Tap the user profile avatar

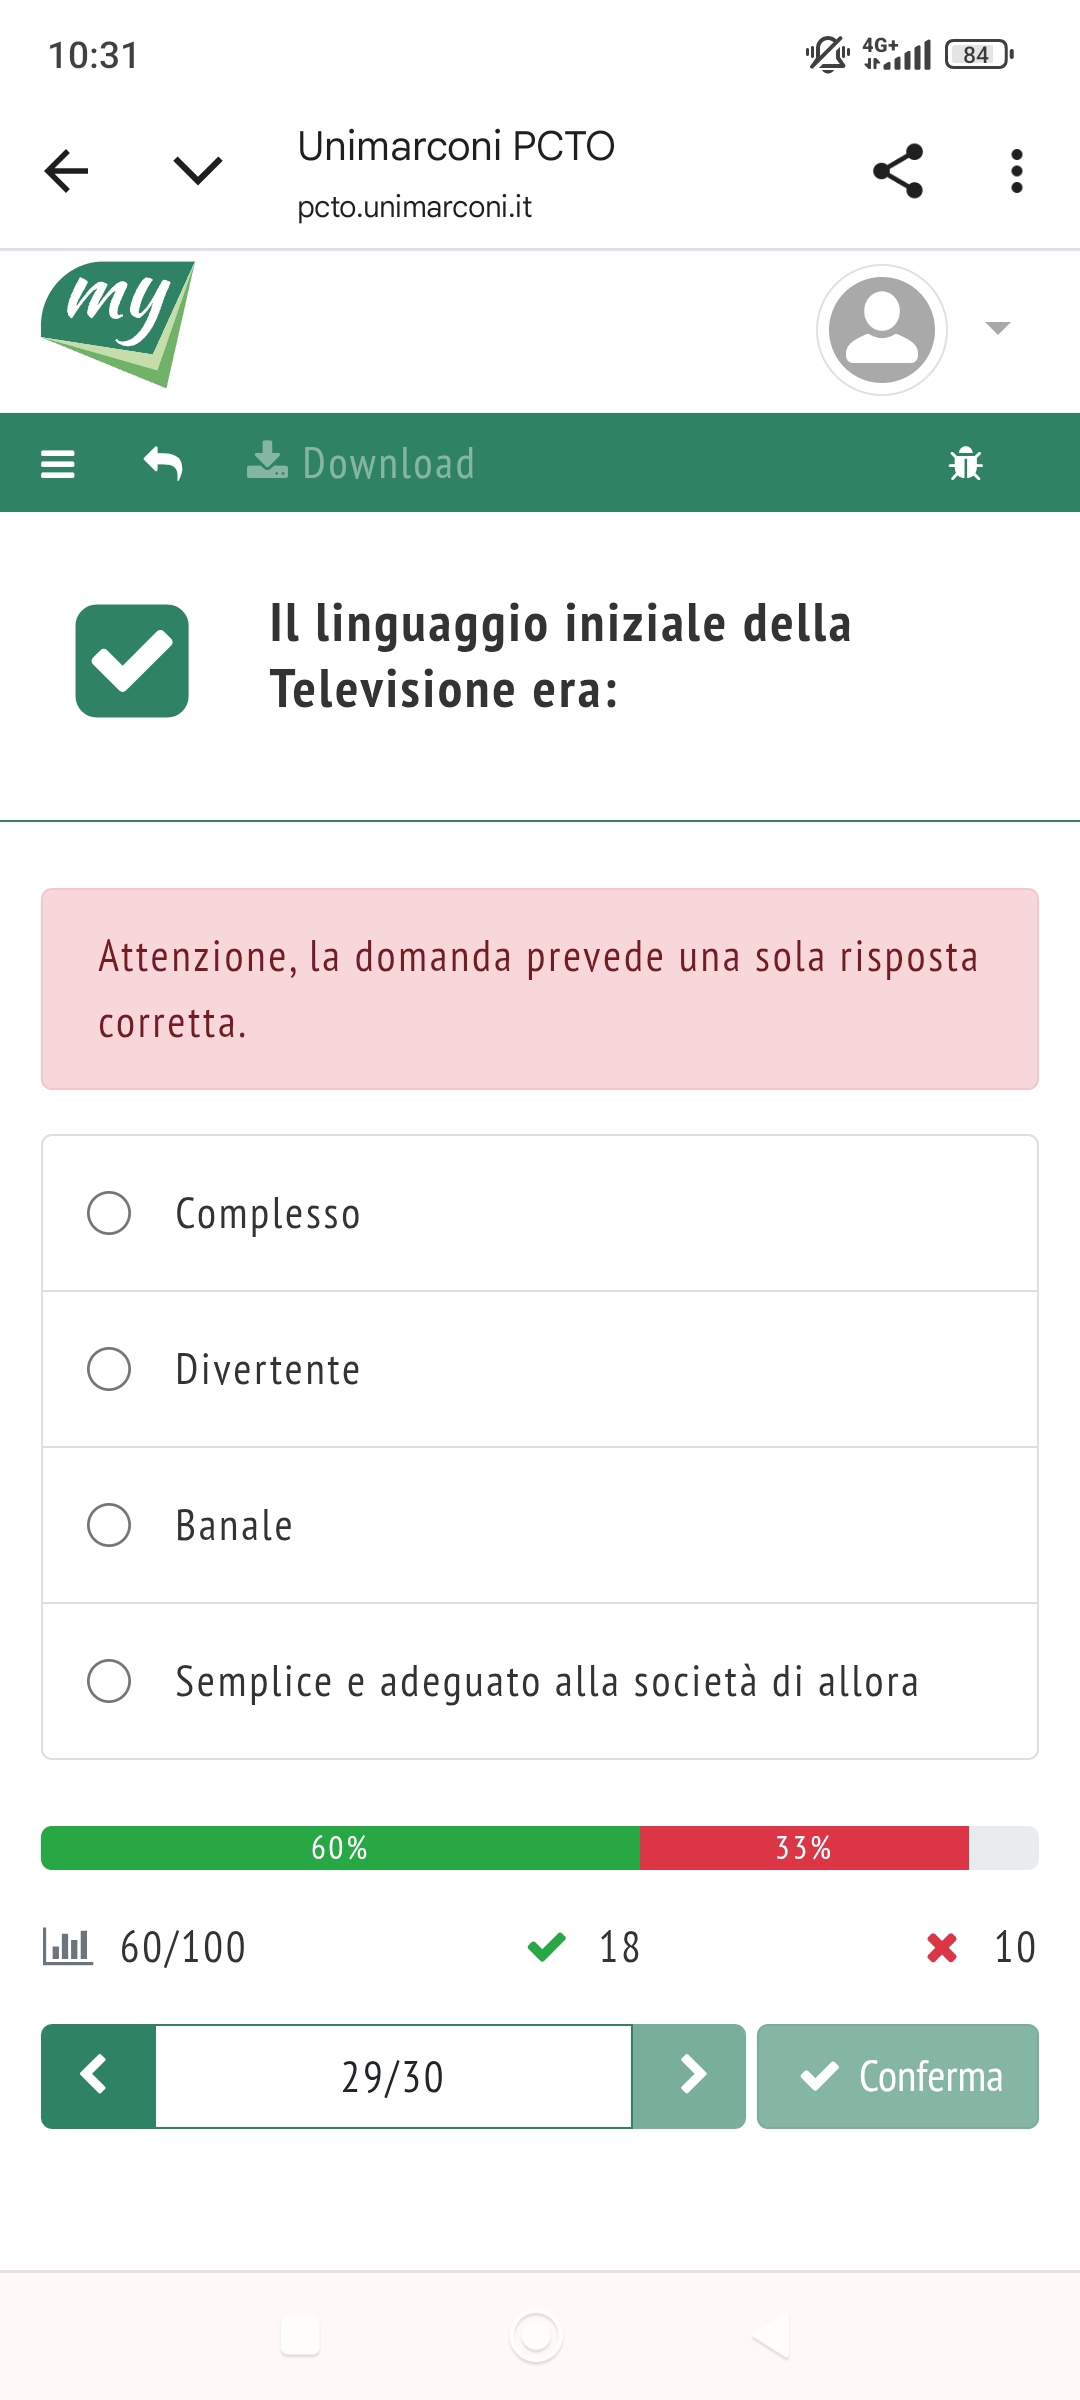[x=881, y=329]
